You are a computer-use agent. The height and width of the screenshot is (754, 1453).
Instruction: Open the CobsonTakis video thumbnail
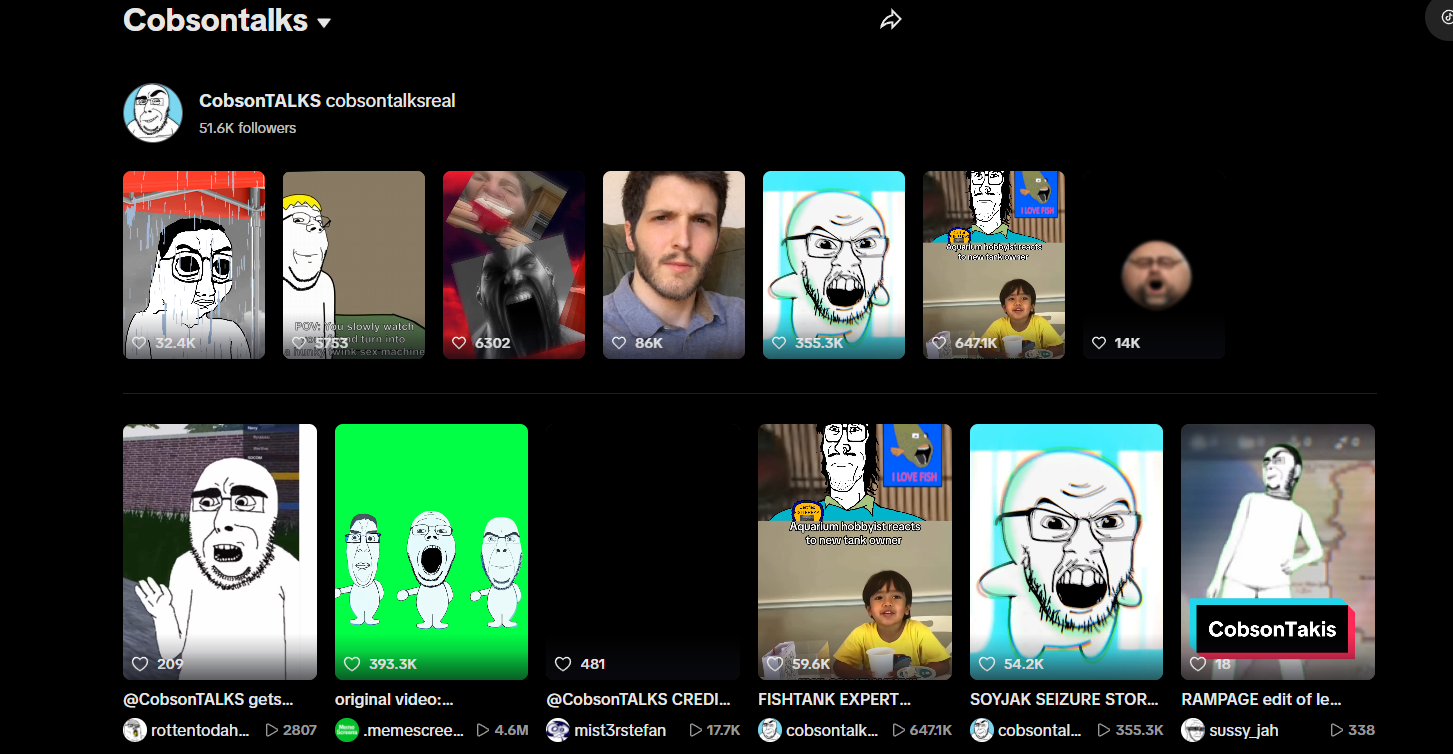(1278, 552)
